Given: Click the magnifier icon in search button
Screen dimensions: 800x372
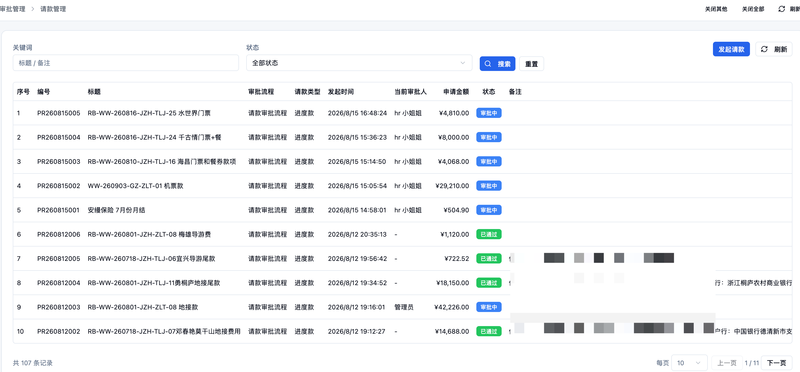Looking at the screenshot, I should (x=488, y=64).
